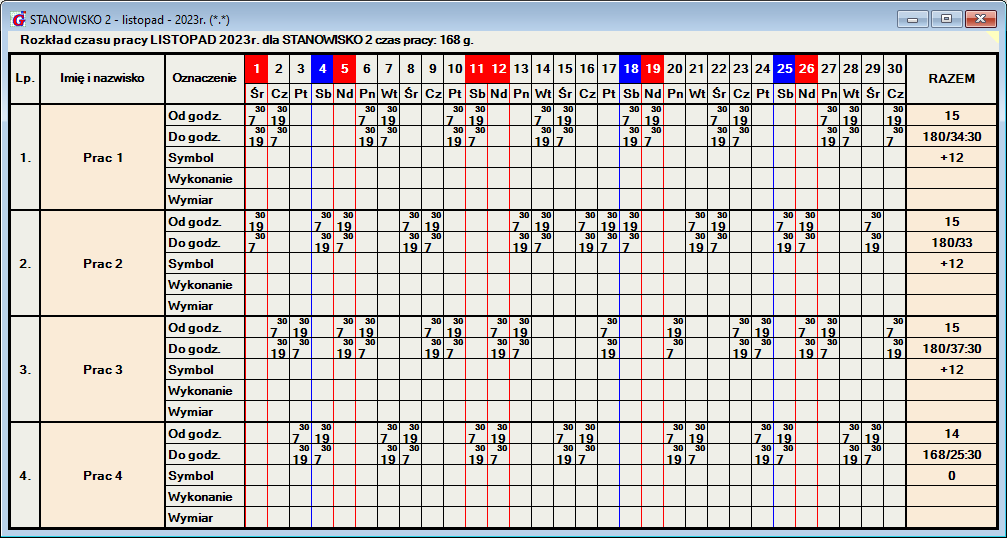Select the day 30 column header
1007x538 pixels.
pos(894,69)
